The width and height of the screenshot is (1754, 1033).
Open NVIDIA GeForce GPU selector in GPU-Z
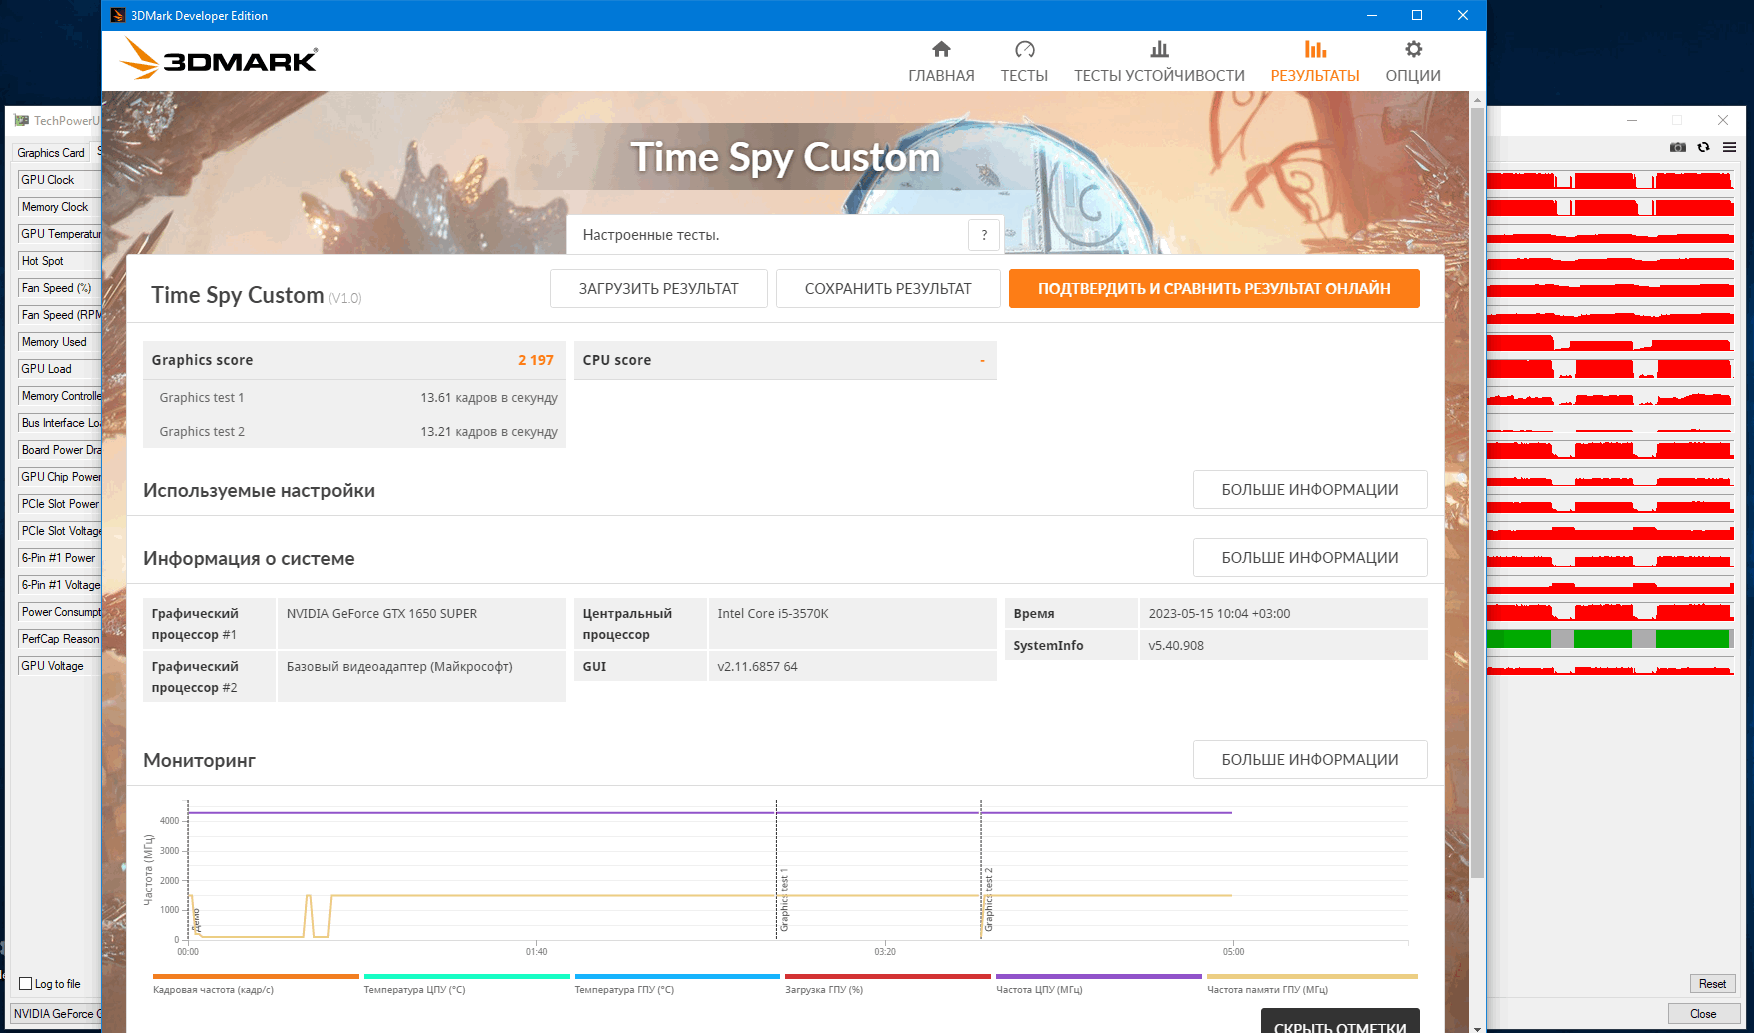tap(56, 1014)
